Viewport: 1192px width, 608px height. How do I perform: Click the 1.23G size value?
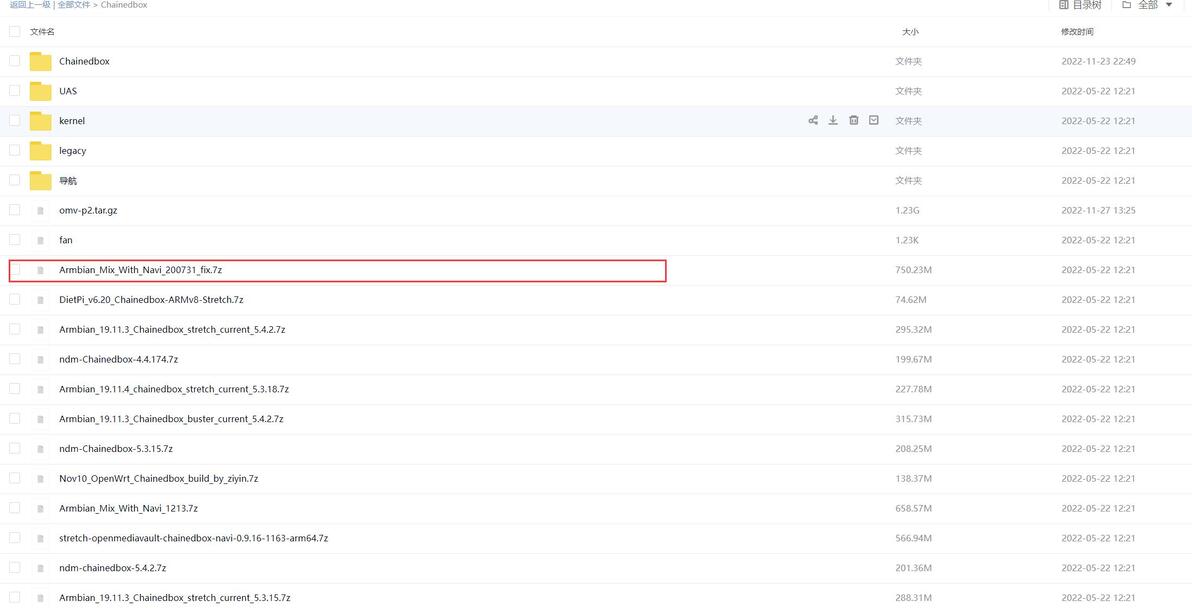(908, 210)
